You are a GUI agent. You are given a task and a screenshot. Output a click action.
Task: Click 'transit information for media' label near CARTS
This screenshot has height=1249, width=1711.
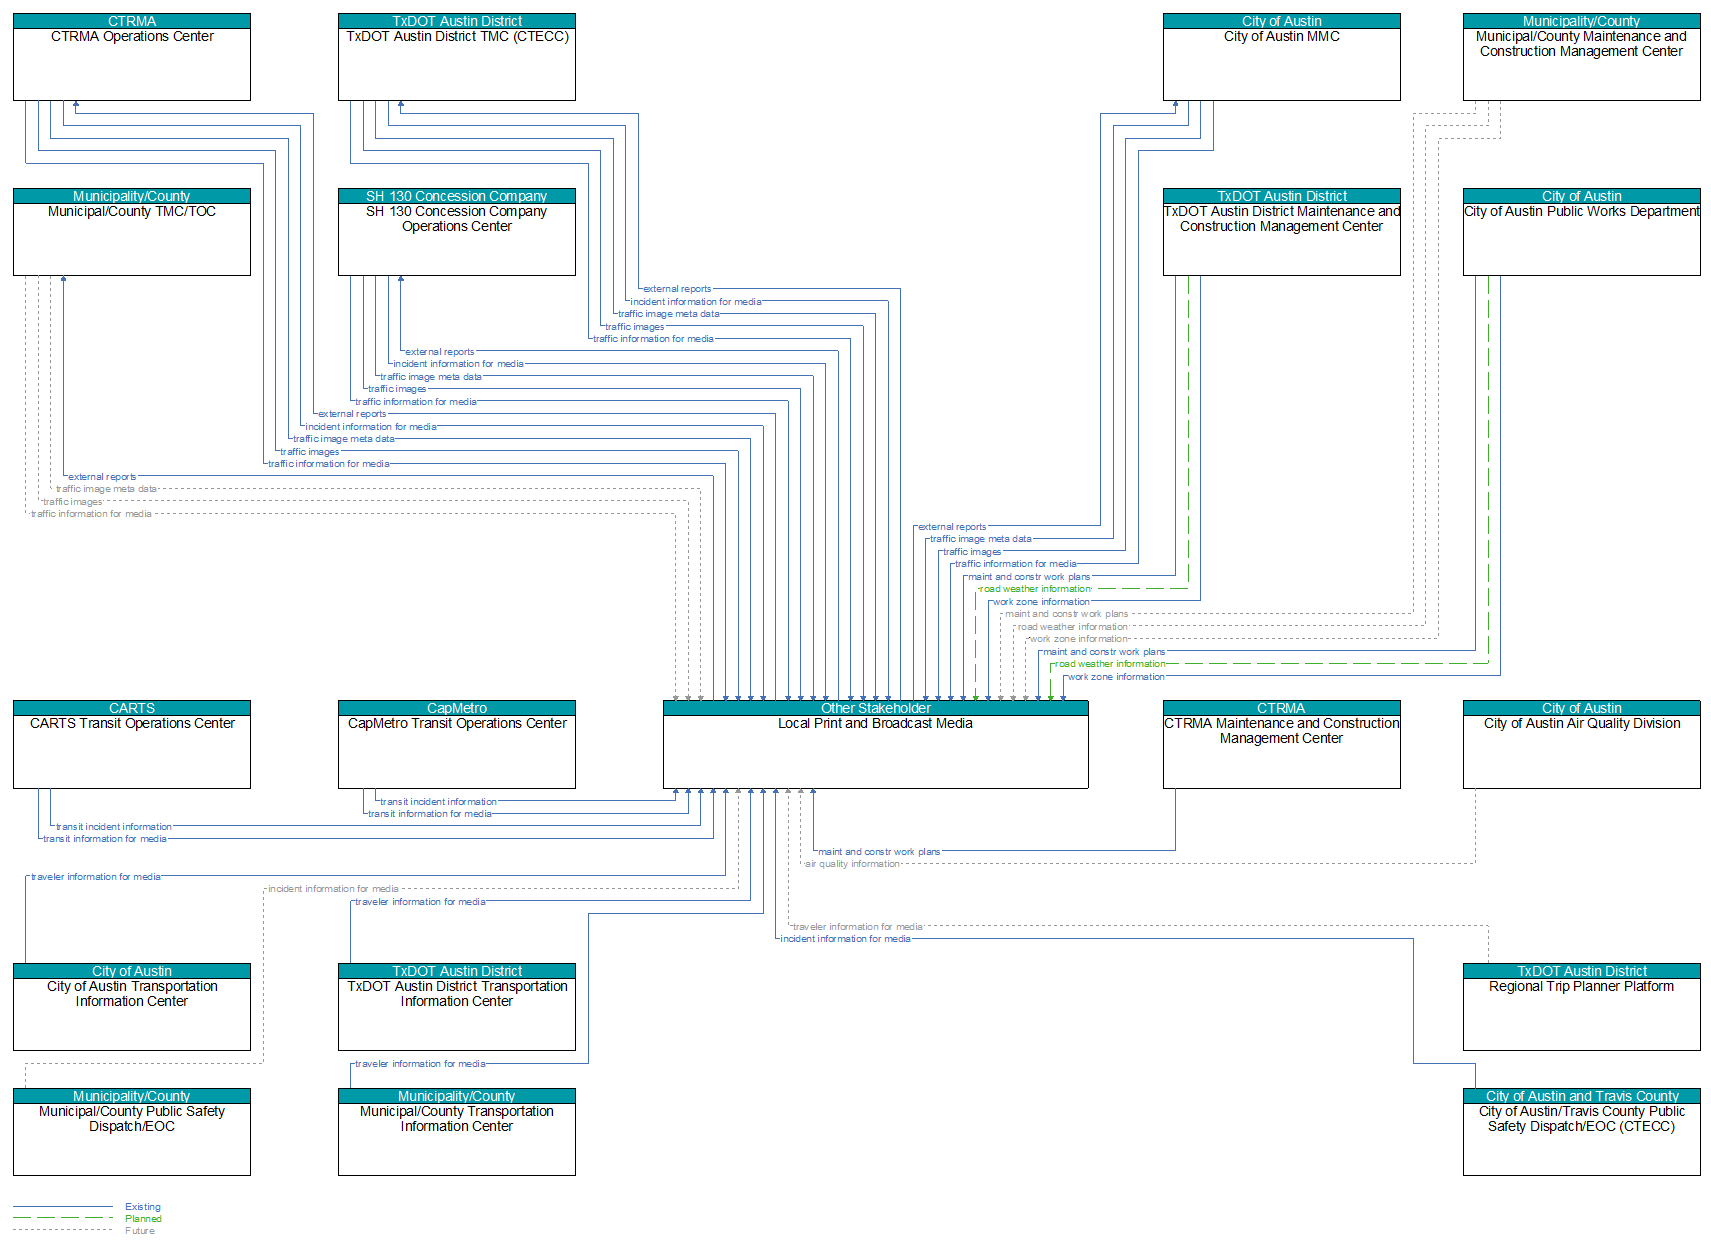pyautogui.click(x=105, y=839)
